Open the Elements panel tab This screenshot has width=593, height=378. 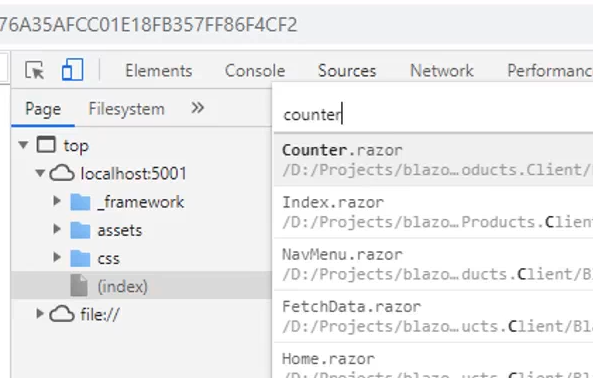pyautogui.click(x=159, y=71)
